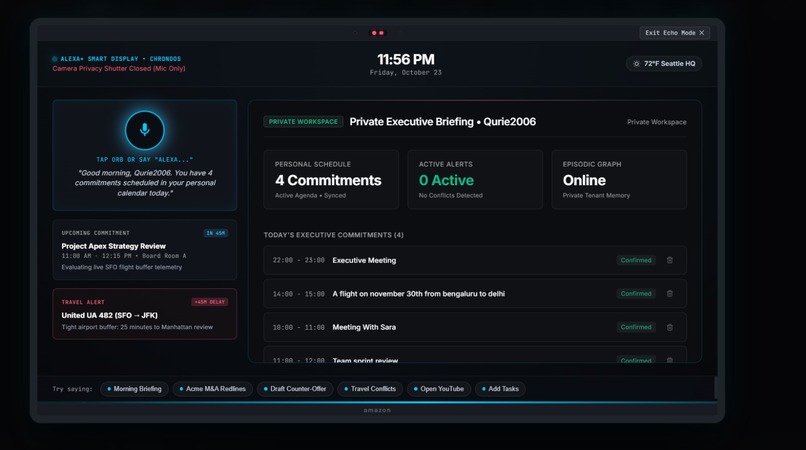Open the Episodic Graph Online card
Screen dimensions: 806x450
tap(619, 179)
